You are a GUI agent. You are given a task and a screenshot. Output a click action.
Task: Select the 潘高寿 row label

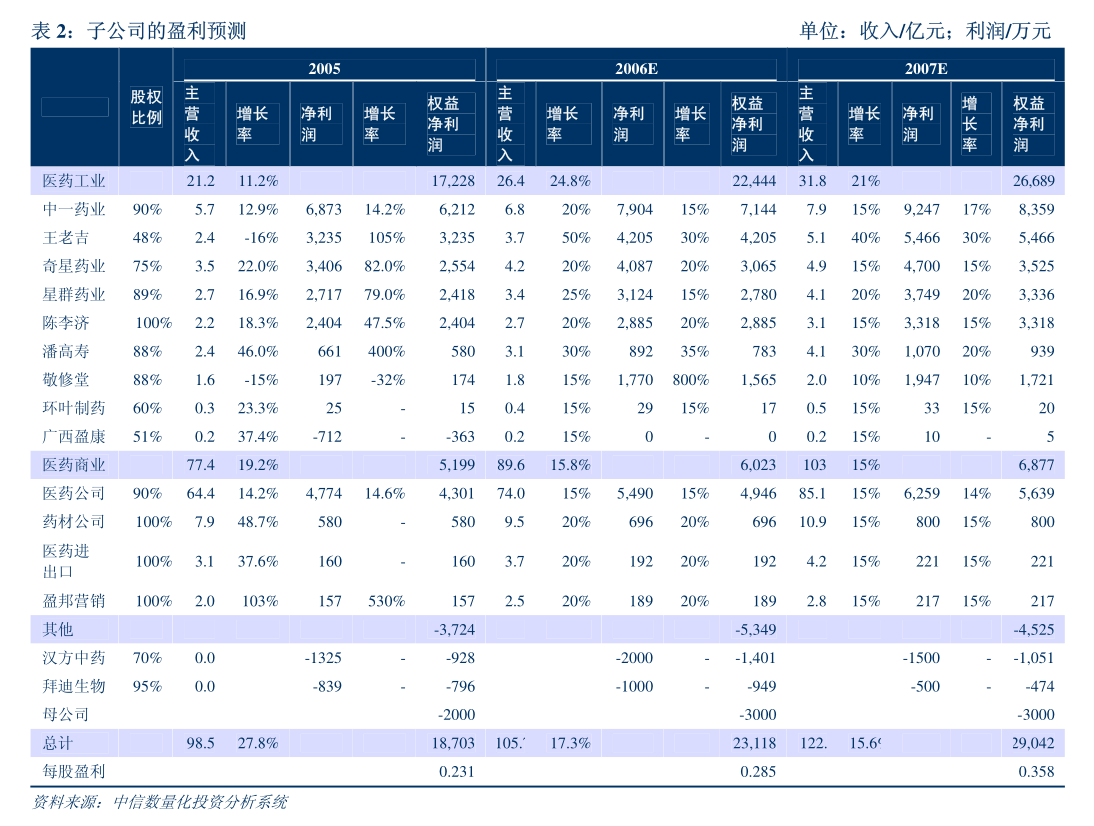[66, 351]
